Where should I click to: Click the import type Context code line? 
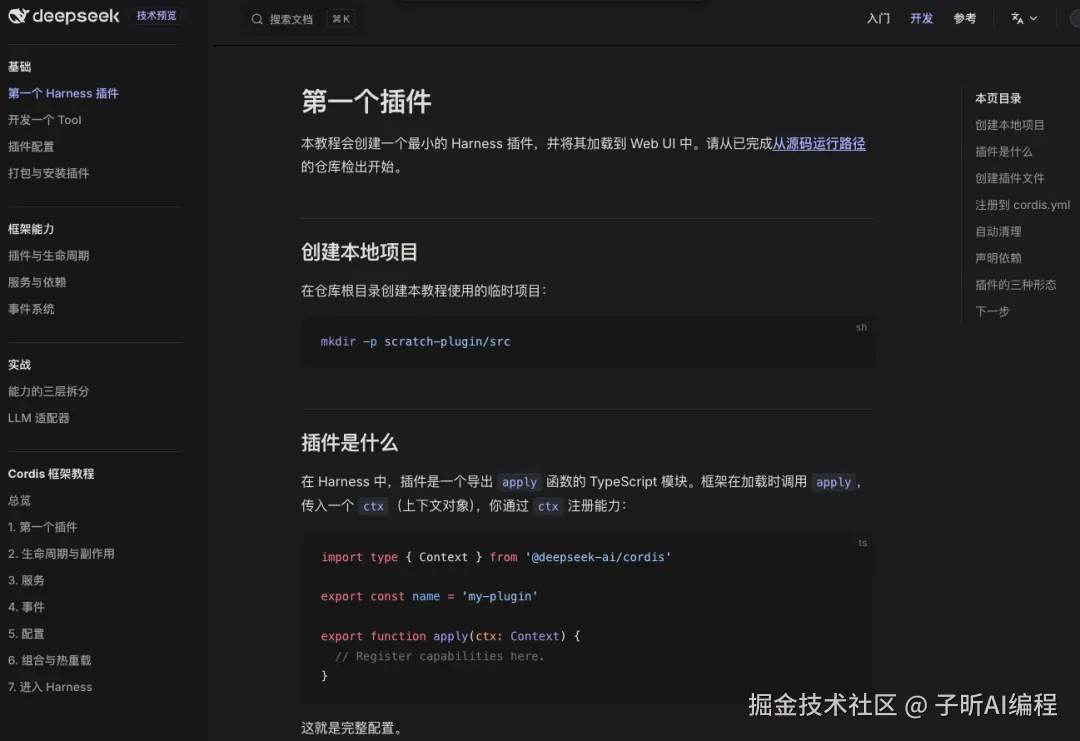point(496,557)
